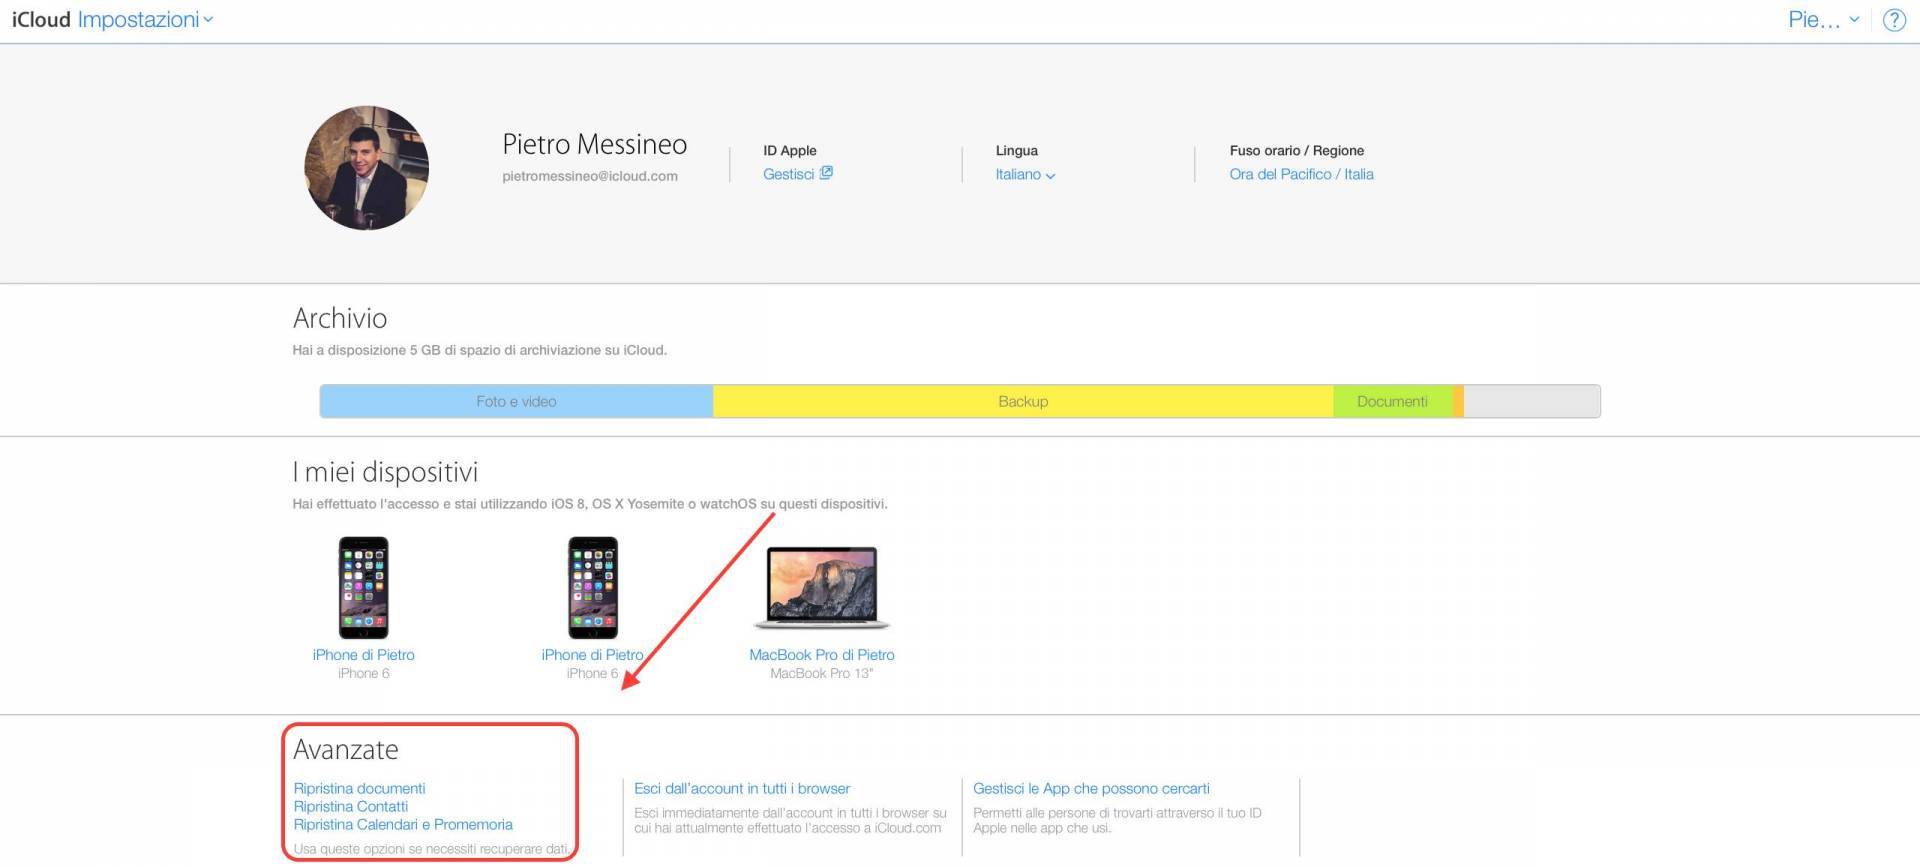This screenshot has width=1920, height=867.
Task: Click Pietro Messineo's profile photo
Action: click(366, 168)
